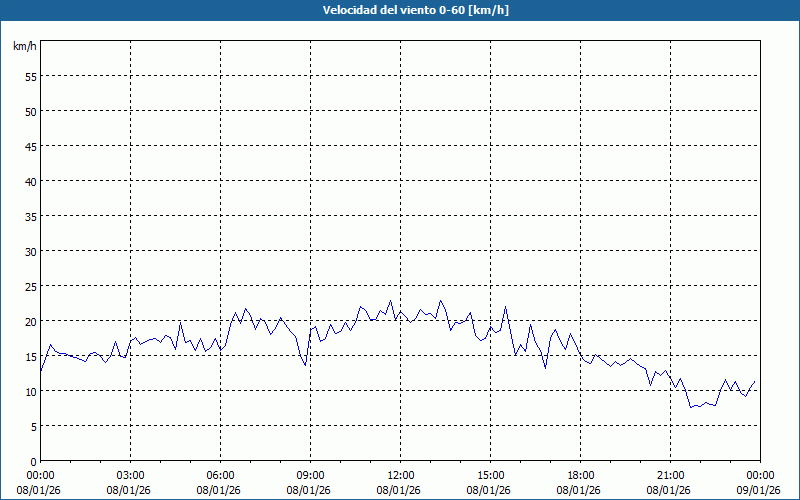Click the 40 value on the y-axis
The image size is (800, 500).
30,181
